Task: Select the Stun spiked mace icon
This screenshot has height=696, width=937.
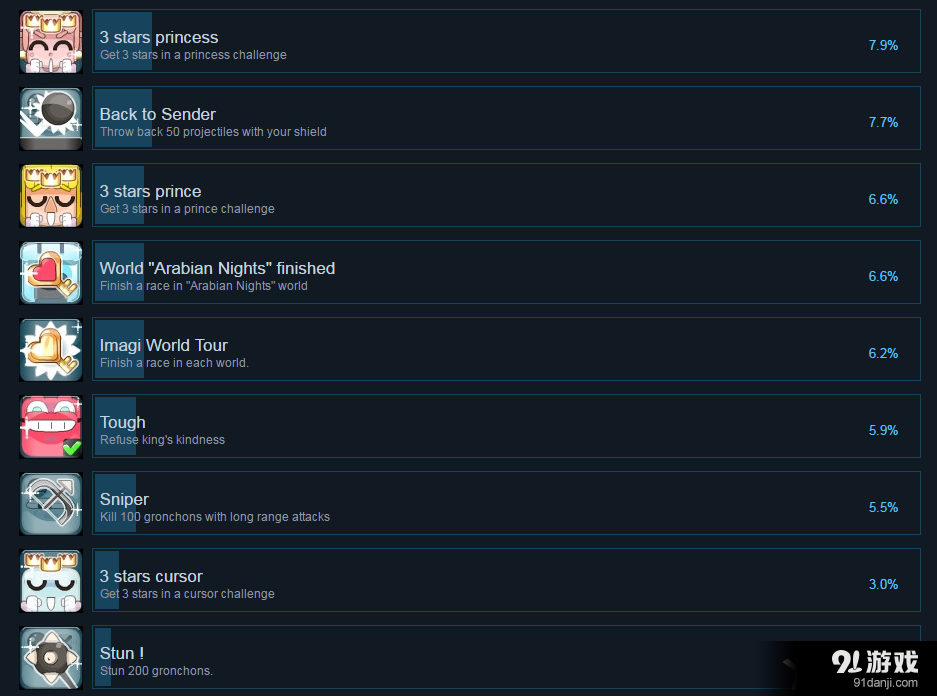Action: [x=51, y=658]
